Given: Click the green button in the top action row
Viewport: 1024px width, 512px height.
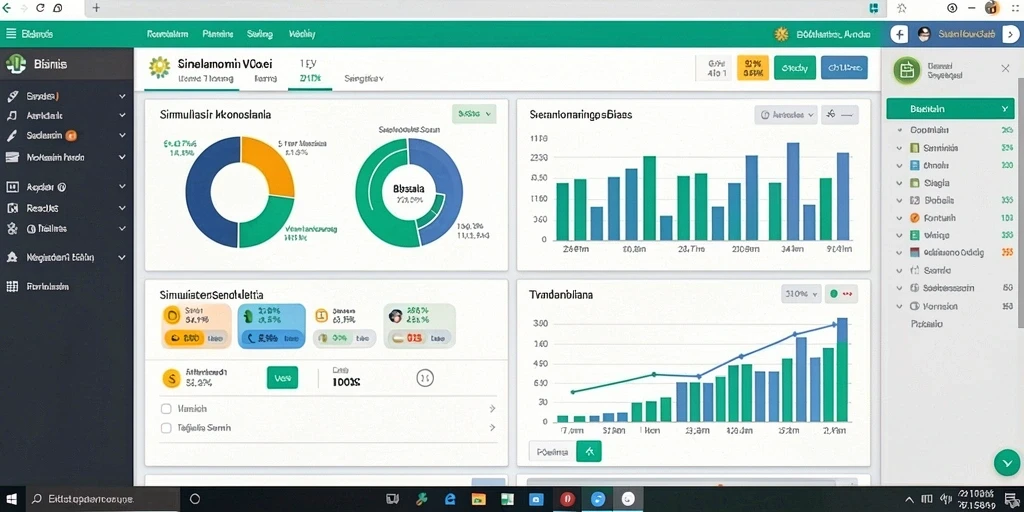Looking at the screenshot, I should [x=795, y=67].
